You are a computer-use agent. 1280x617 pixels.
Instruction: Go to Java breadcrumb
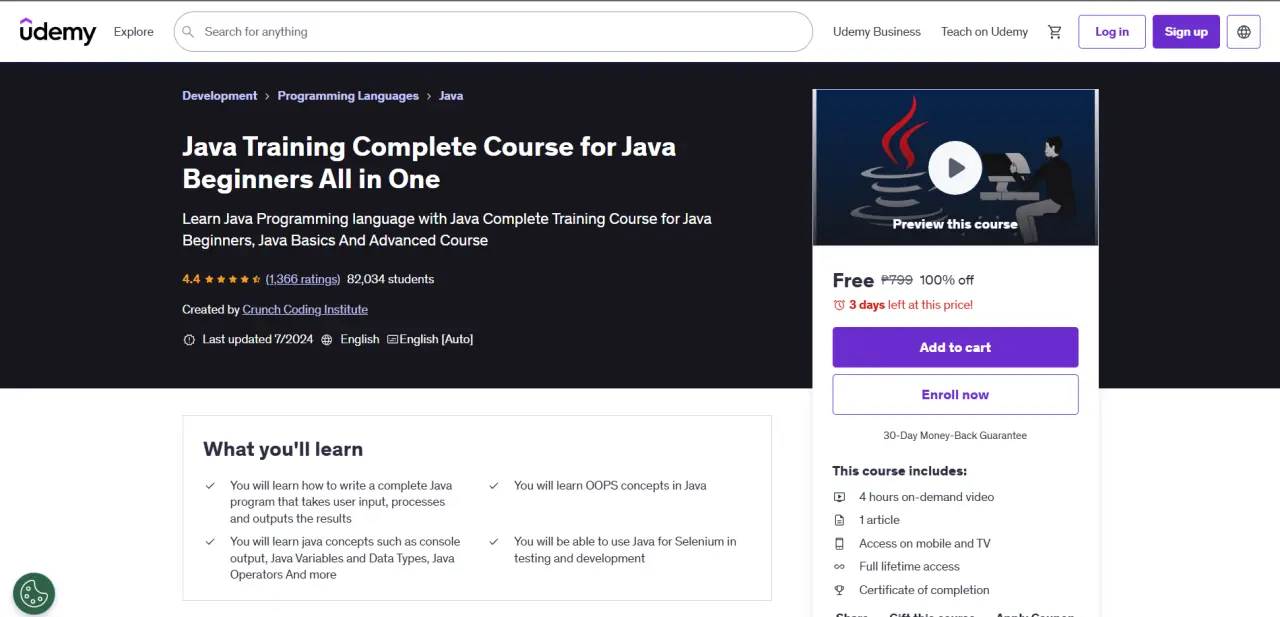tap(451, 96)
